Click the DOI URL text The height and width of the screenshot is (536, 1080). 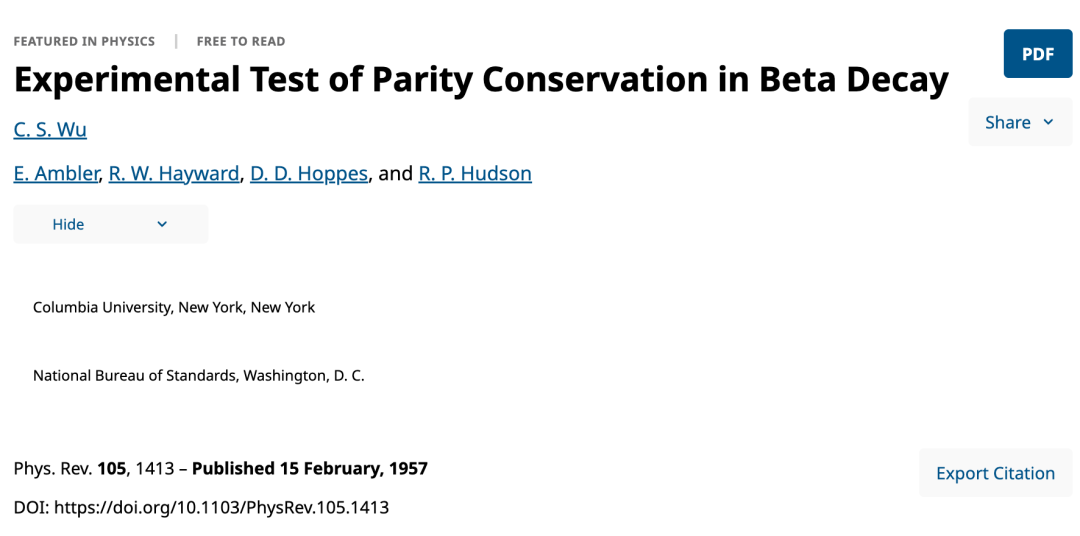(221, 507)
